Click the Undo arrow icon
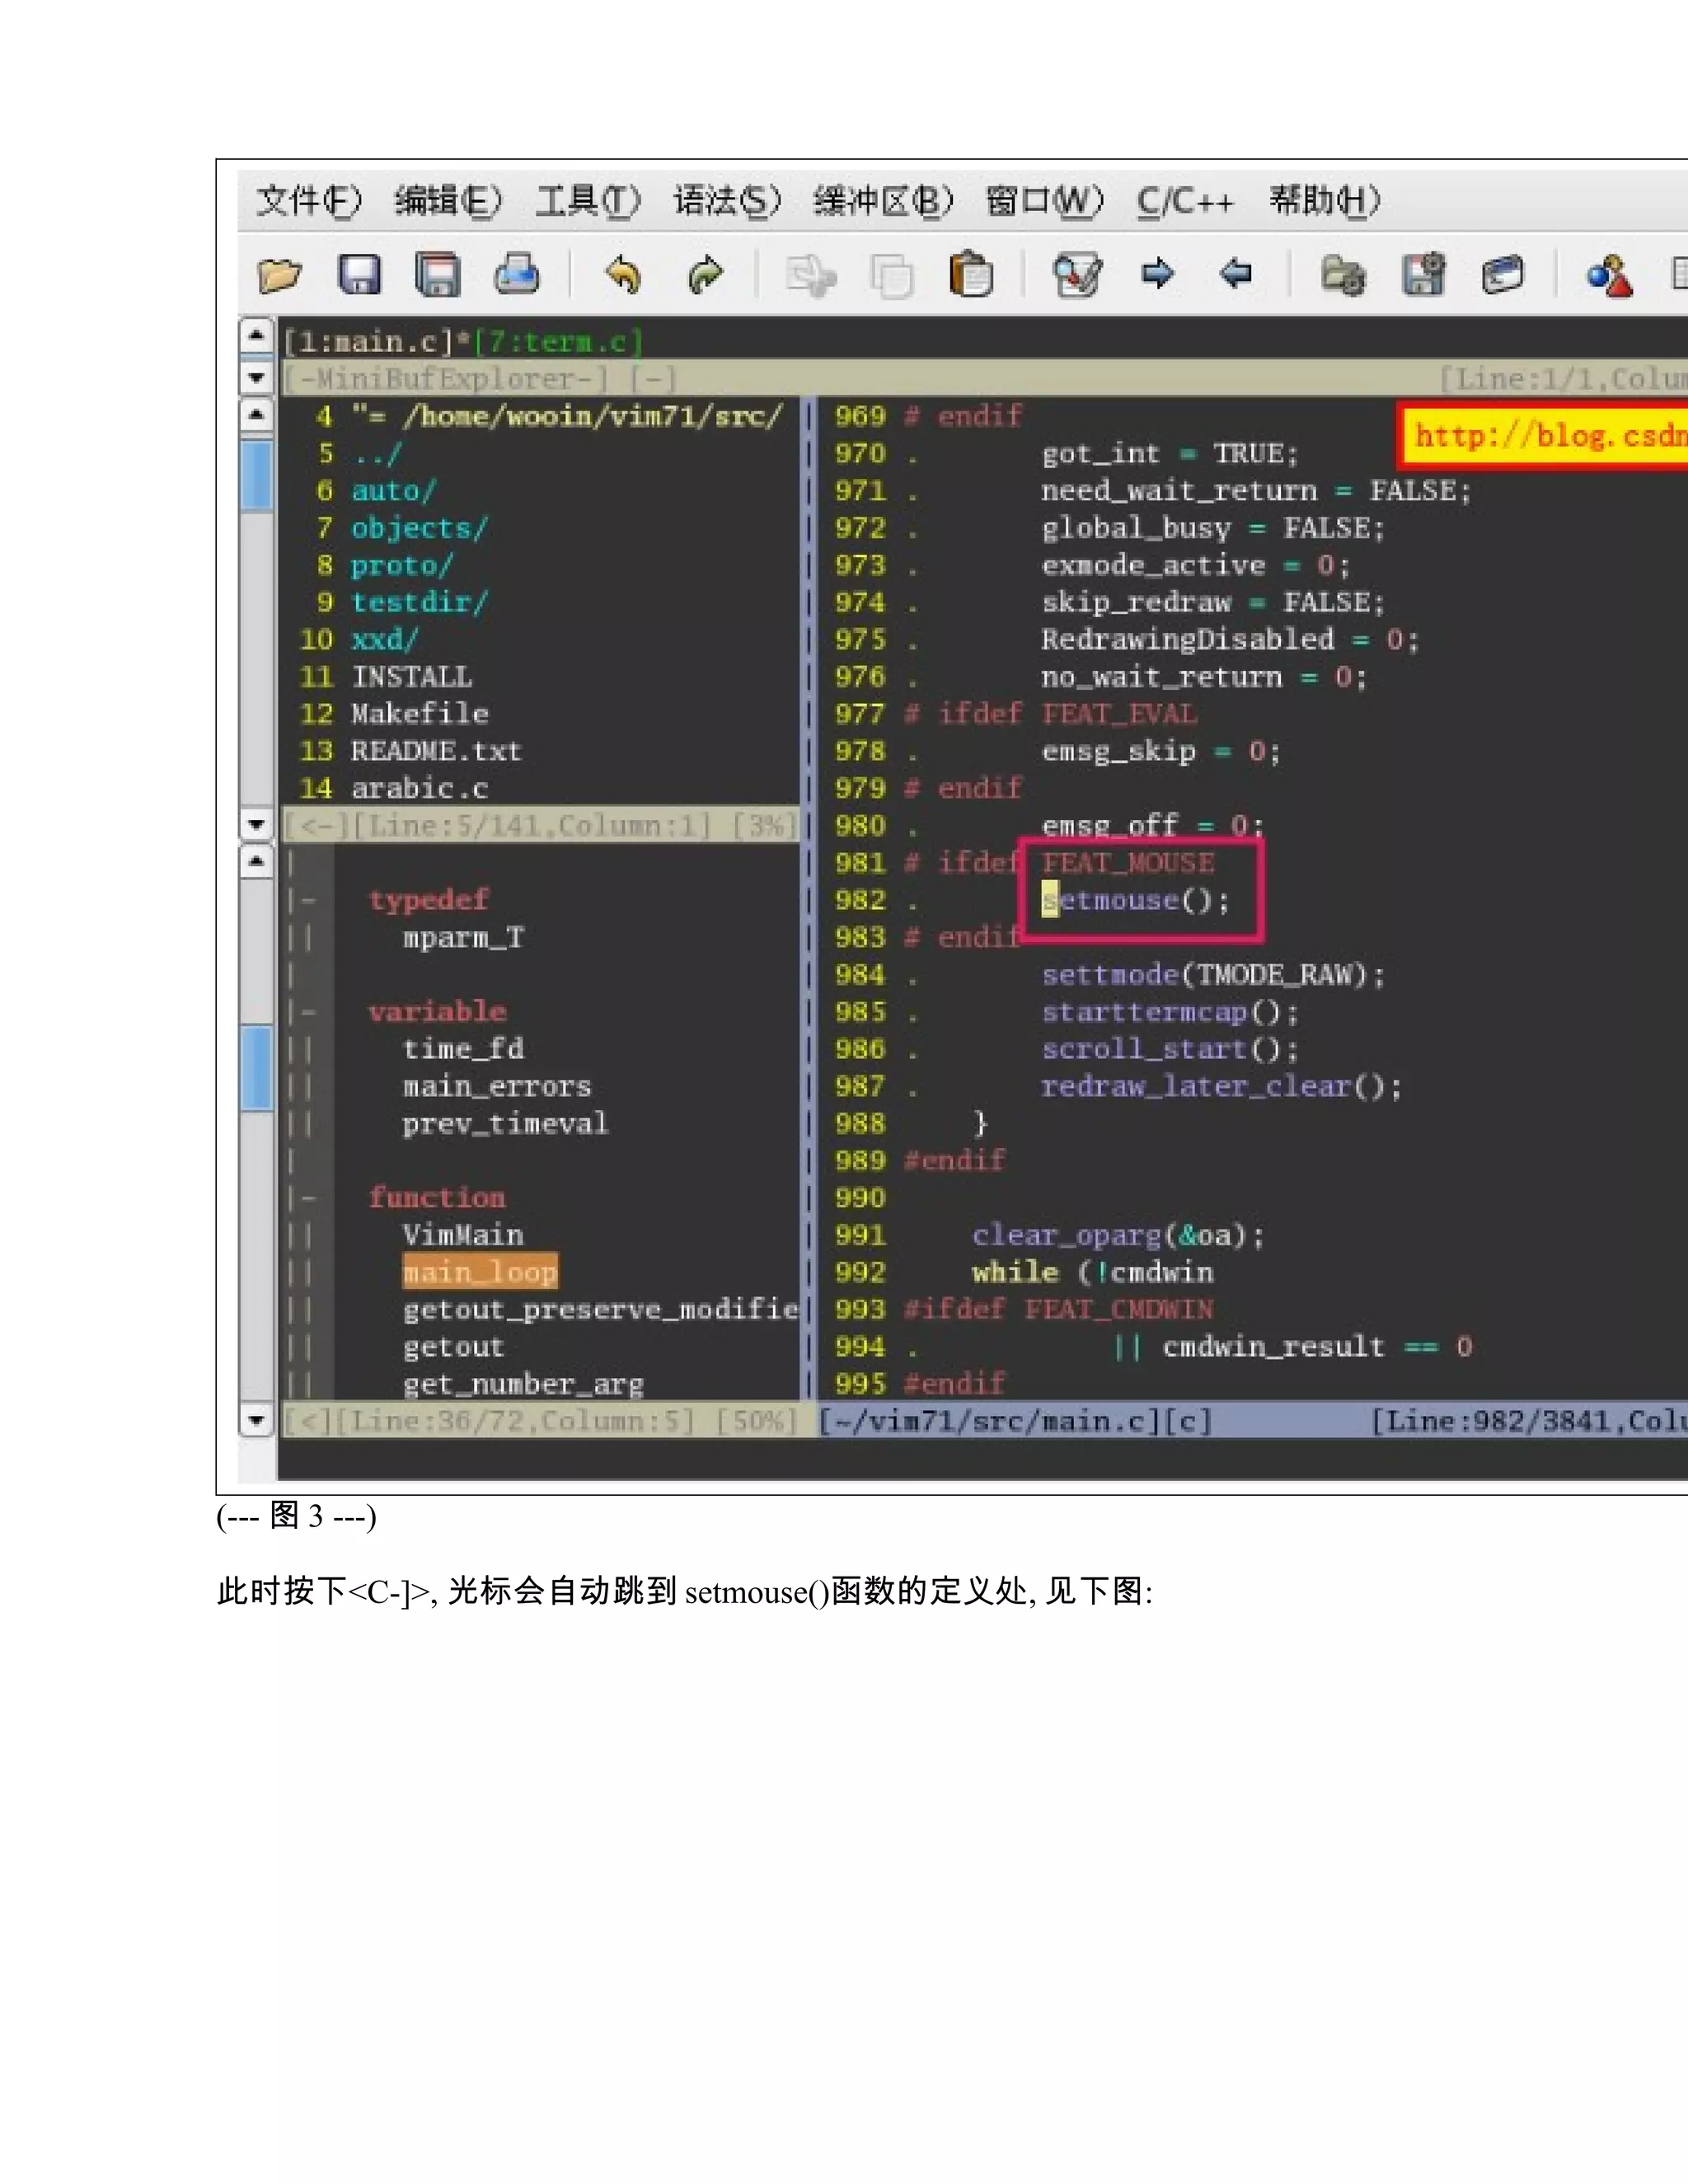This screenshot has height=2184, width=1688. (623, 274)
